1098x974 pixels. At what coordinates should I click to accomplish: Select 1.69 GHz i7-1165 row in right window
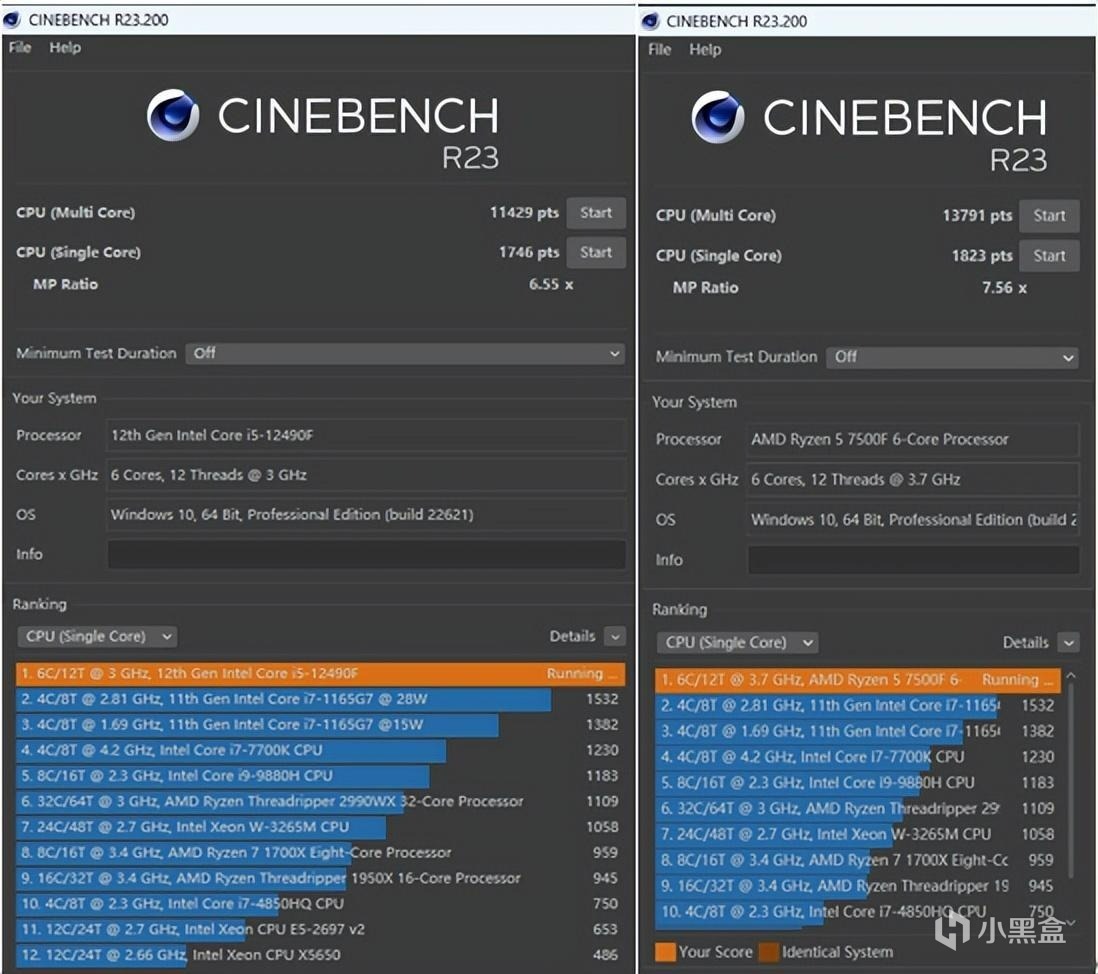point(858,731)
